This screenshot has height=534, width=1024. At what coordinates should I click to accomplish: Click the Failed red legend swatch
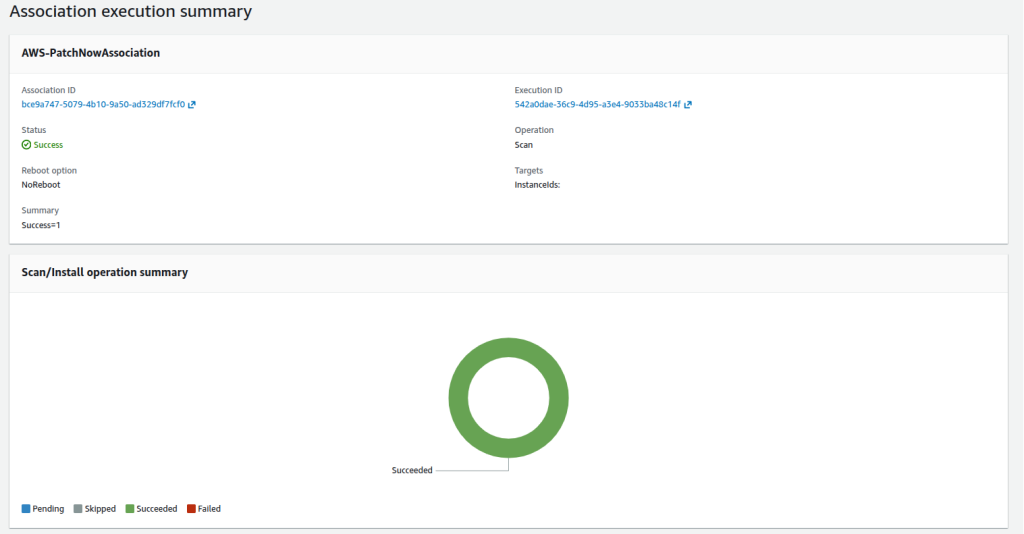point(191,509)
